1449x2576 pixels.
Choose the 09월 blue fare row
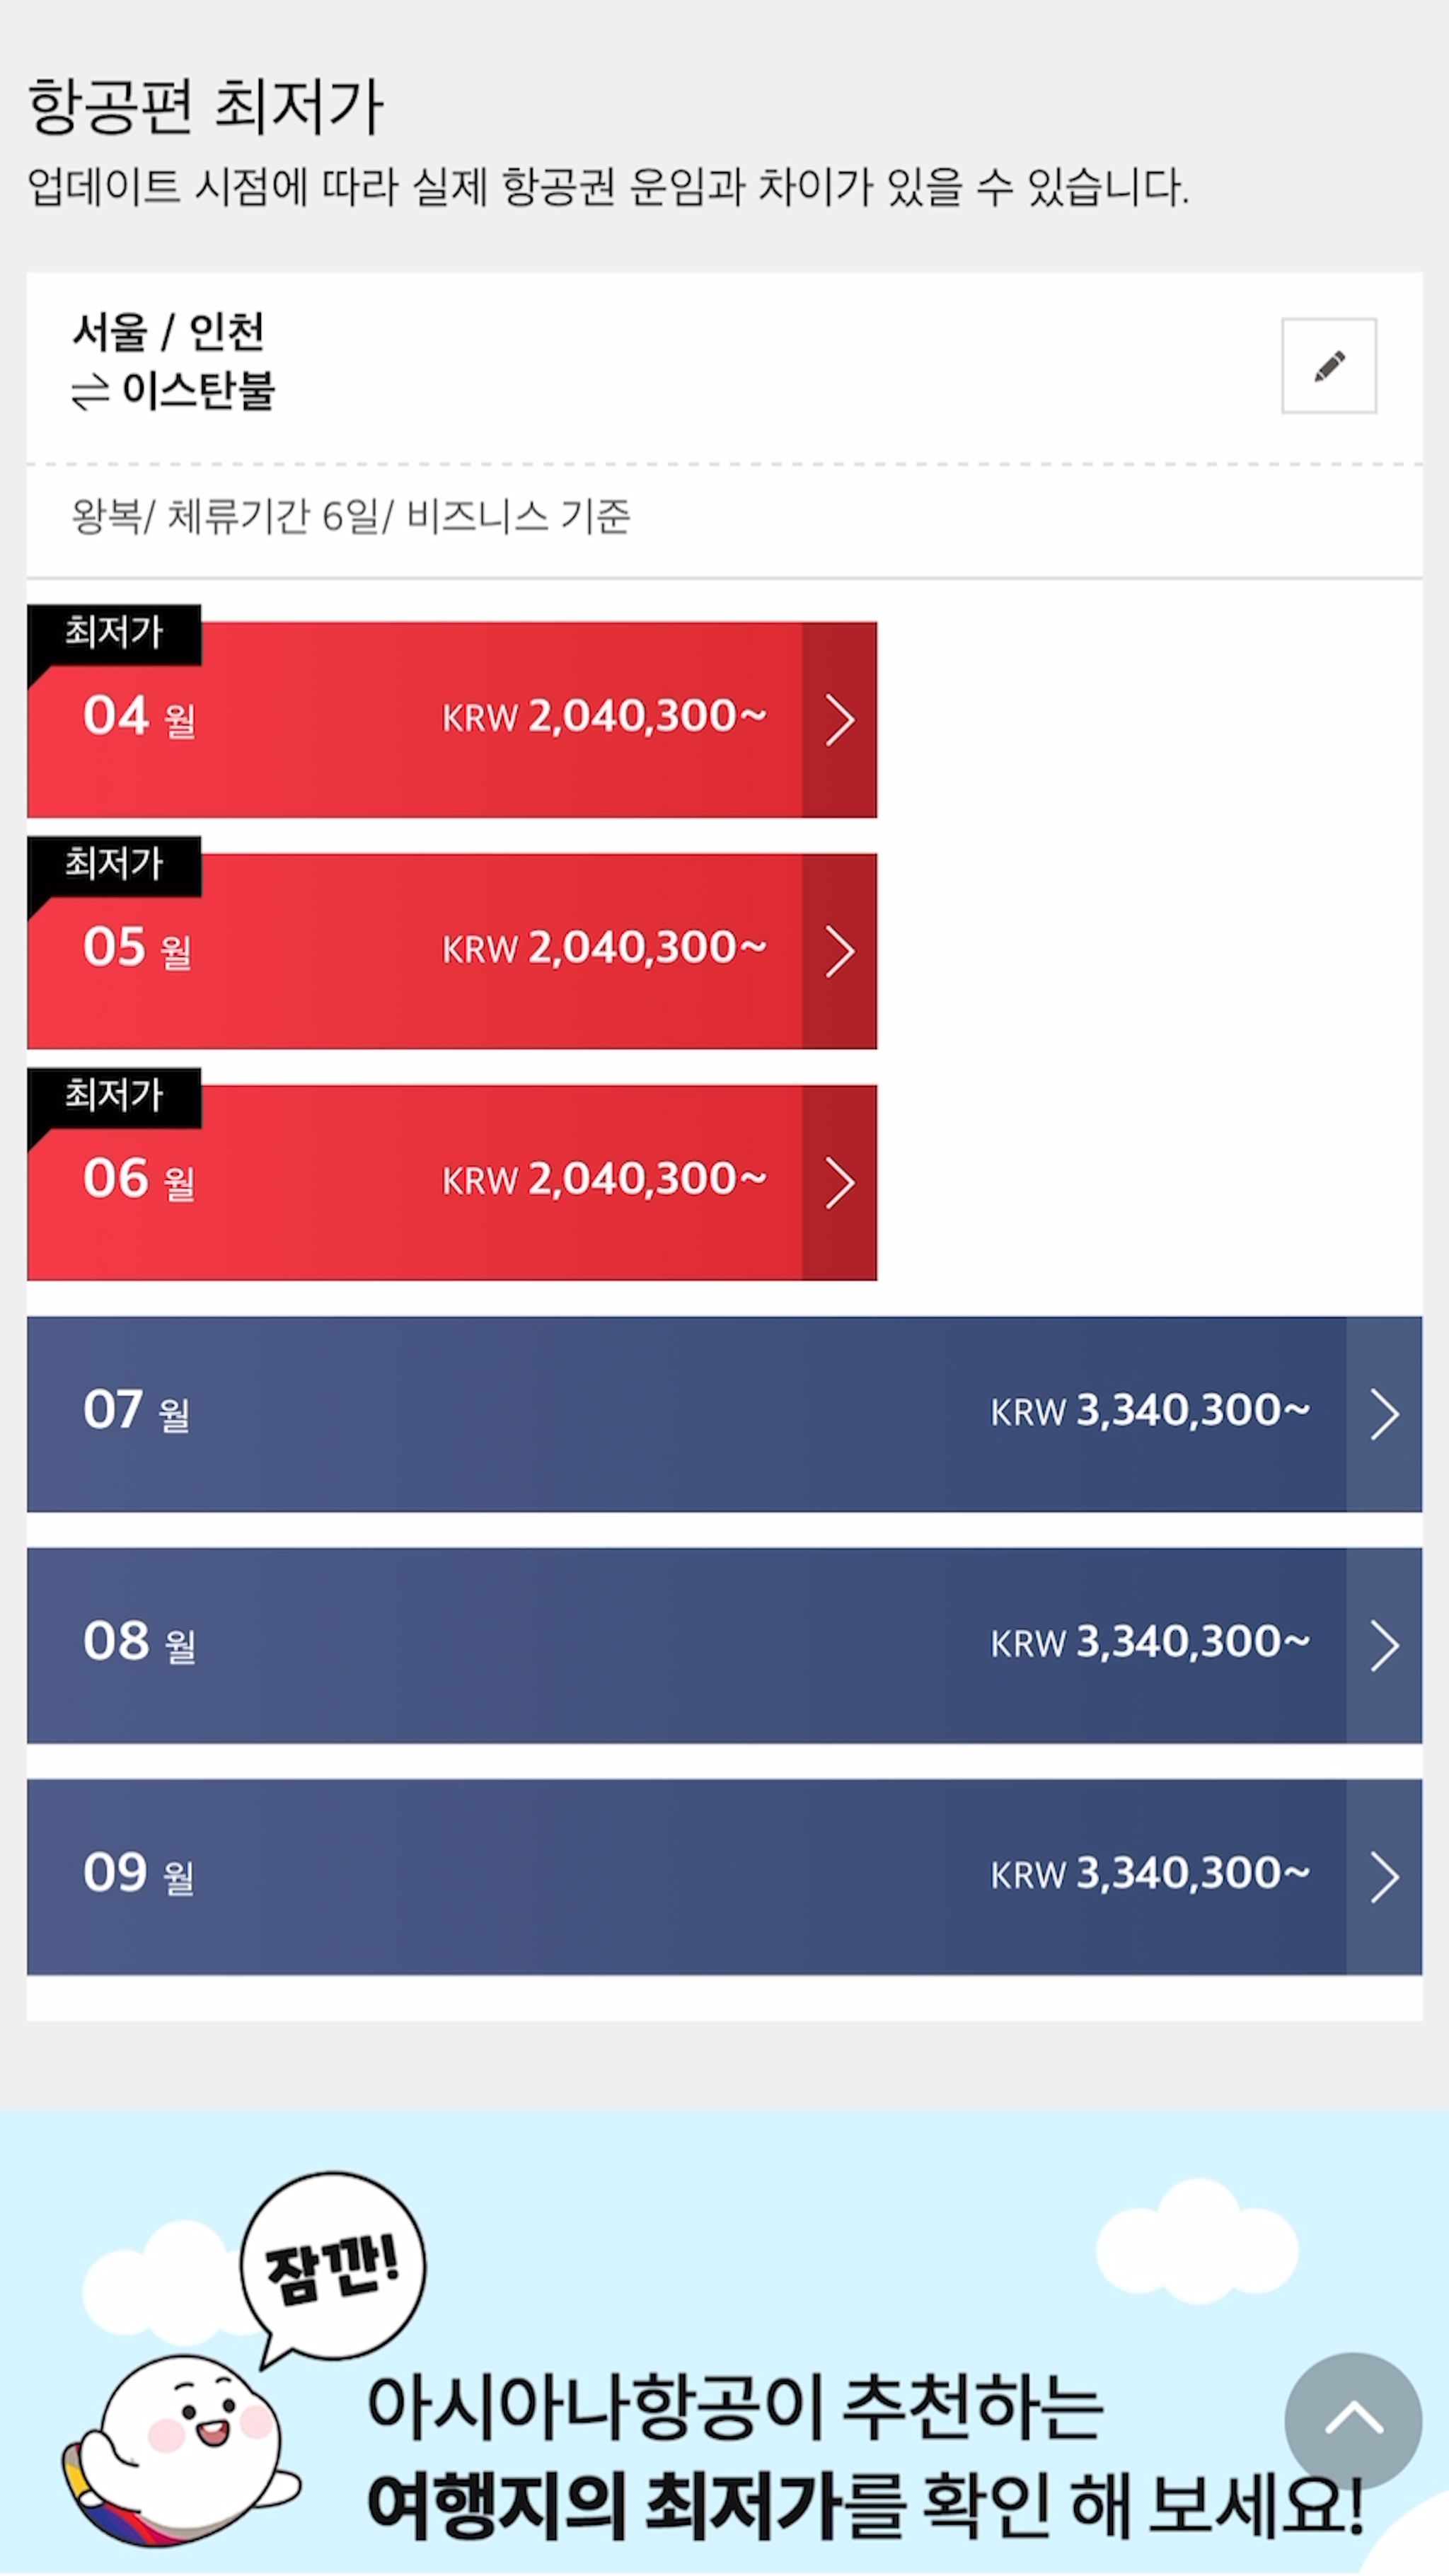pos(724,1877)
